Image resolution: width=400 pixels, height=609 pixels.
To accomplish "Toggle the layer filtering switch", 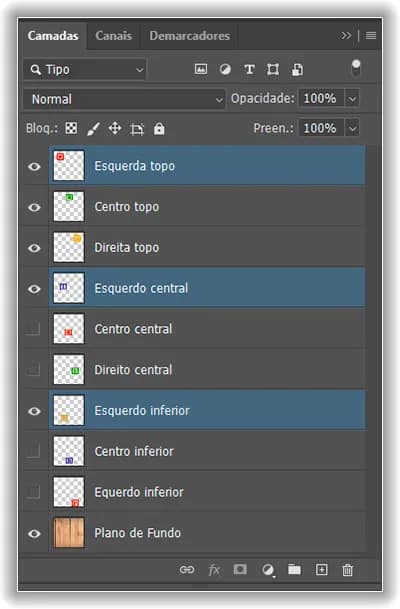I will (x=356, y=68).
